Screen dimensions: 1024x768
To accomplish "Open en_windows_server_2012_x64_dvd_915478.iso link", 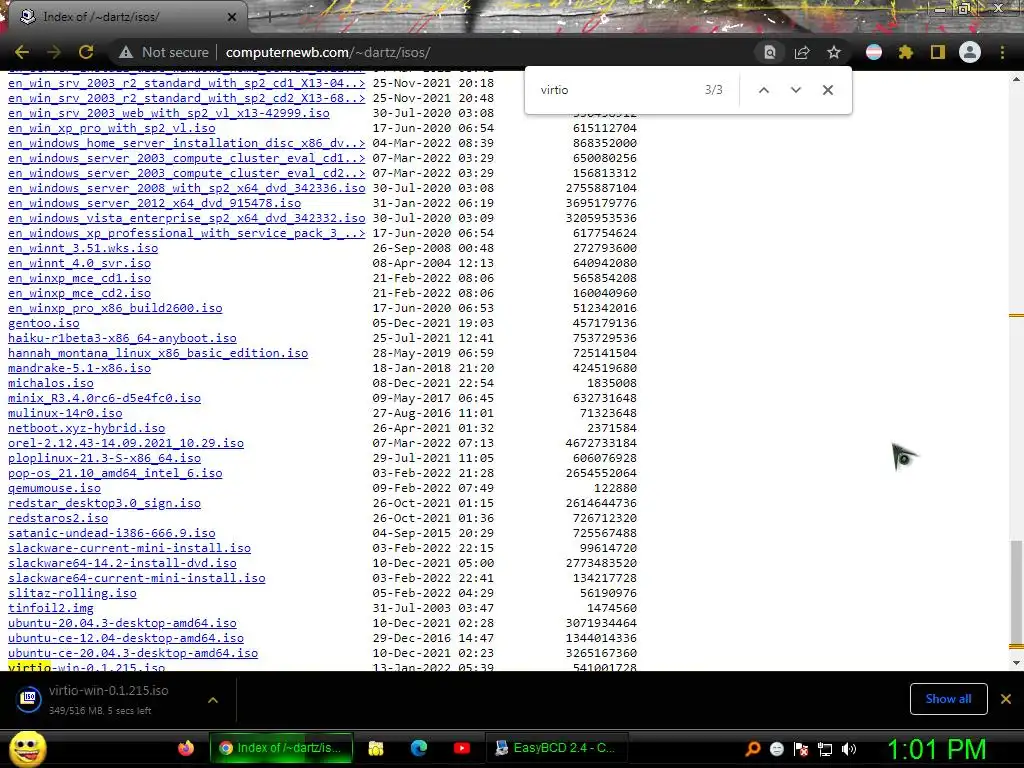I will 155,203.
